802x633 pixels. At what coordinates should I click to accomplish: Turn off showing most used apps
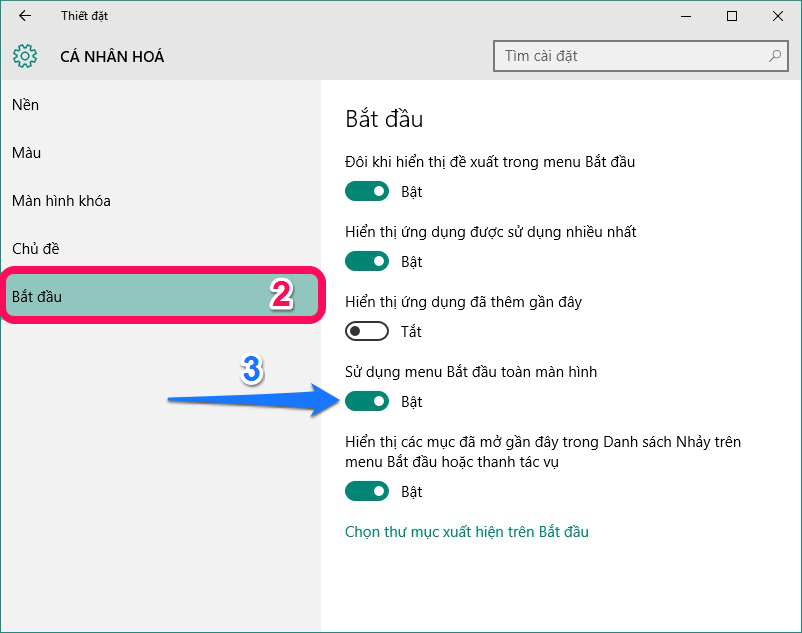click(x=367, y=261)
